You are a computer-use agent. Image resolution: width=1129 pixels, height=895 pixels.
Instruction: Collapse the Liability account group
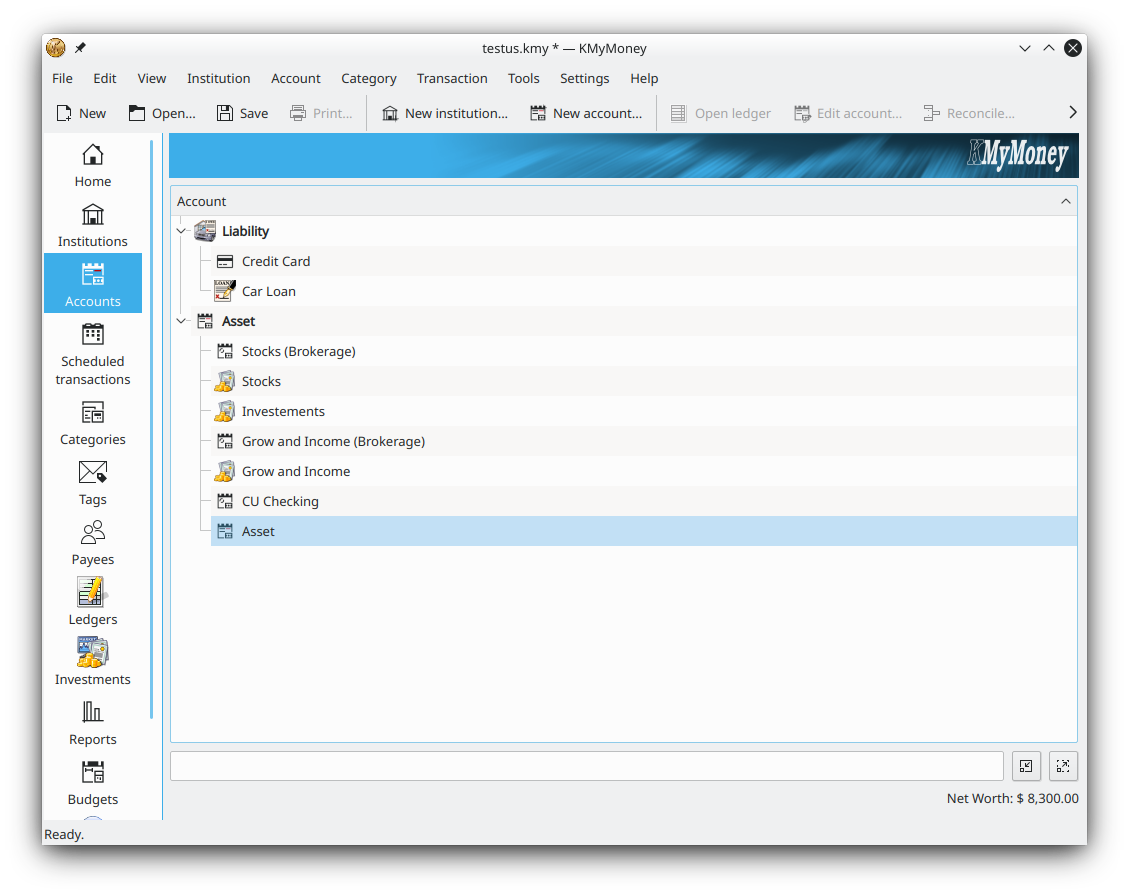coord(181,231)
